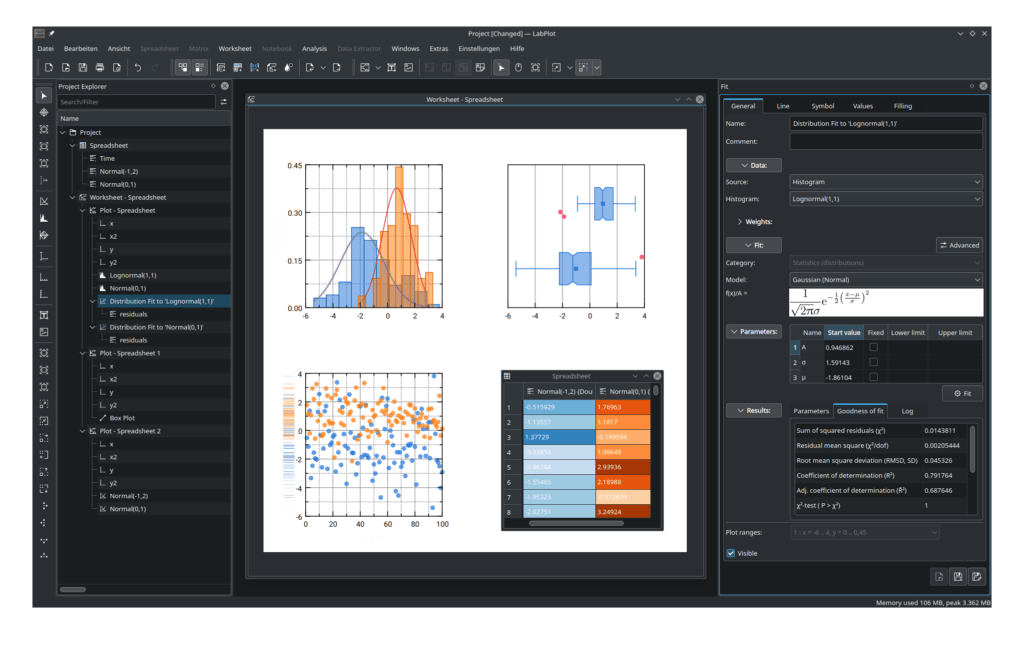Click the export icon at the Fit panel bottom
The image size is (1024, 646).
pos(938,576)
